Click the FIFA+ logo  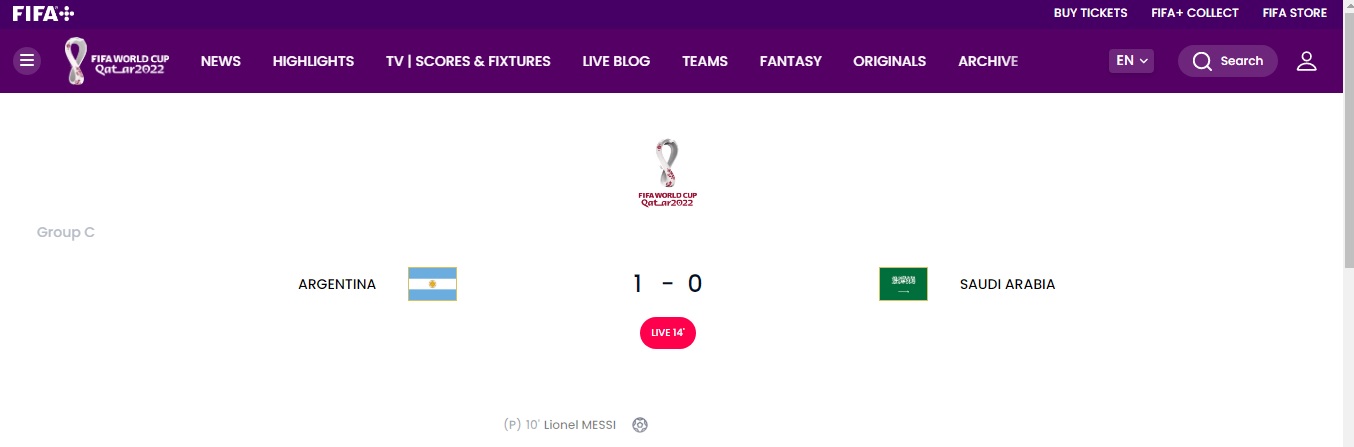[x=43, y=13]
